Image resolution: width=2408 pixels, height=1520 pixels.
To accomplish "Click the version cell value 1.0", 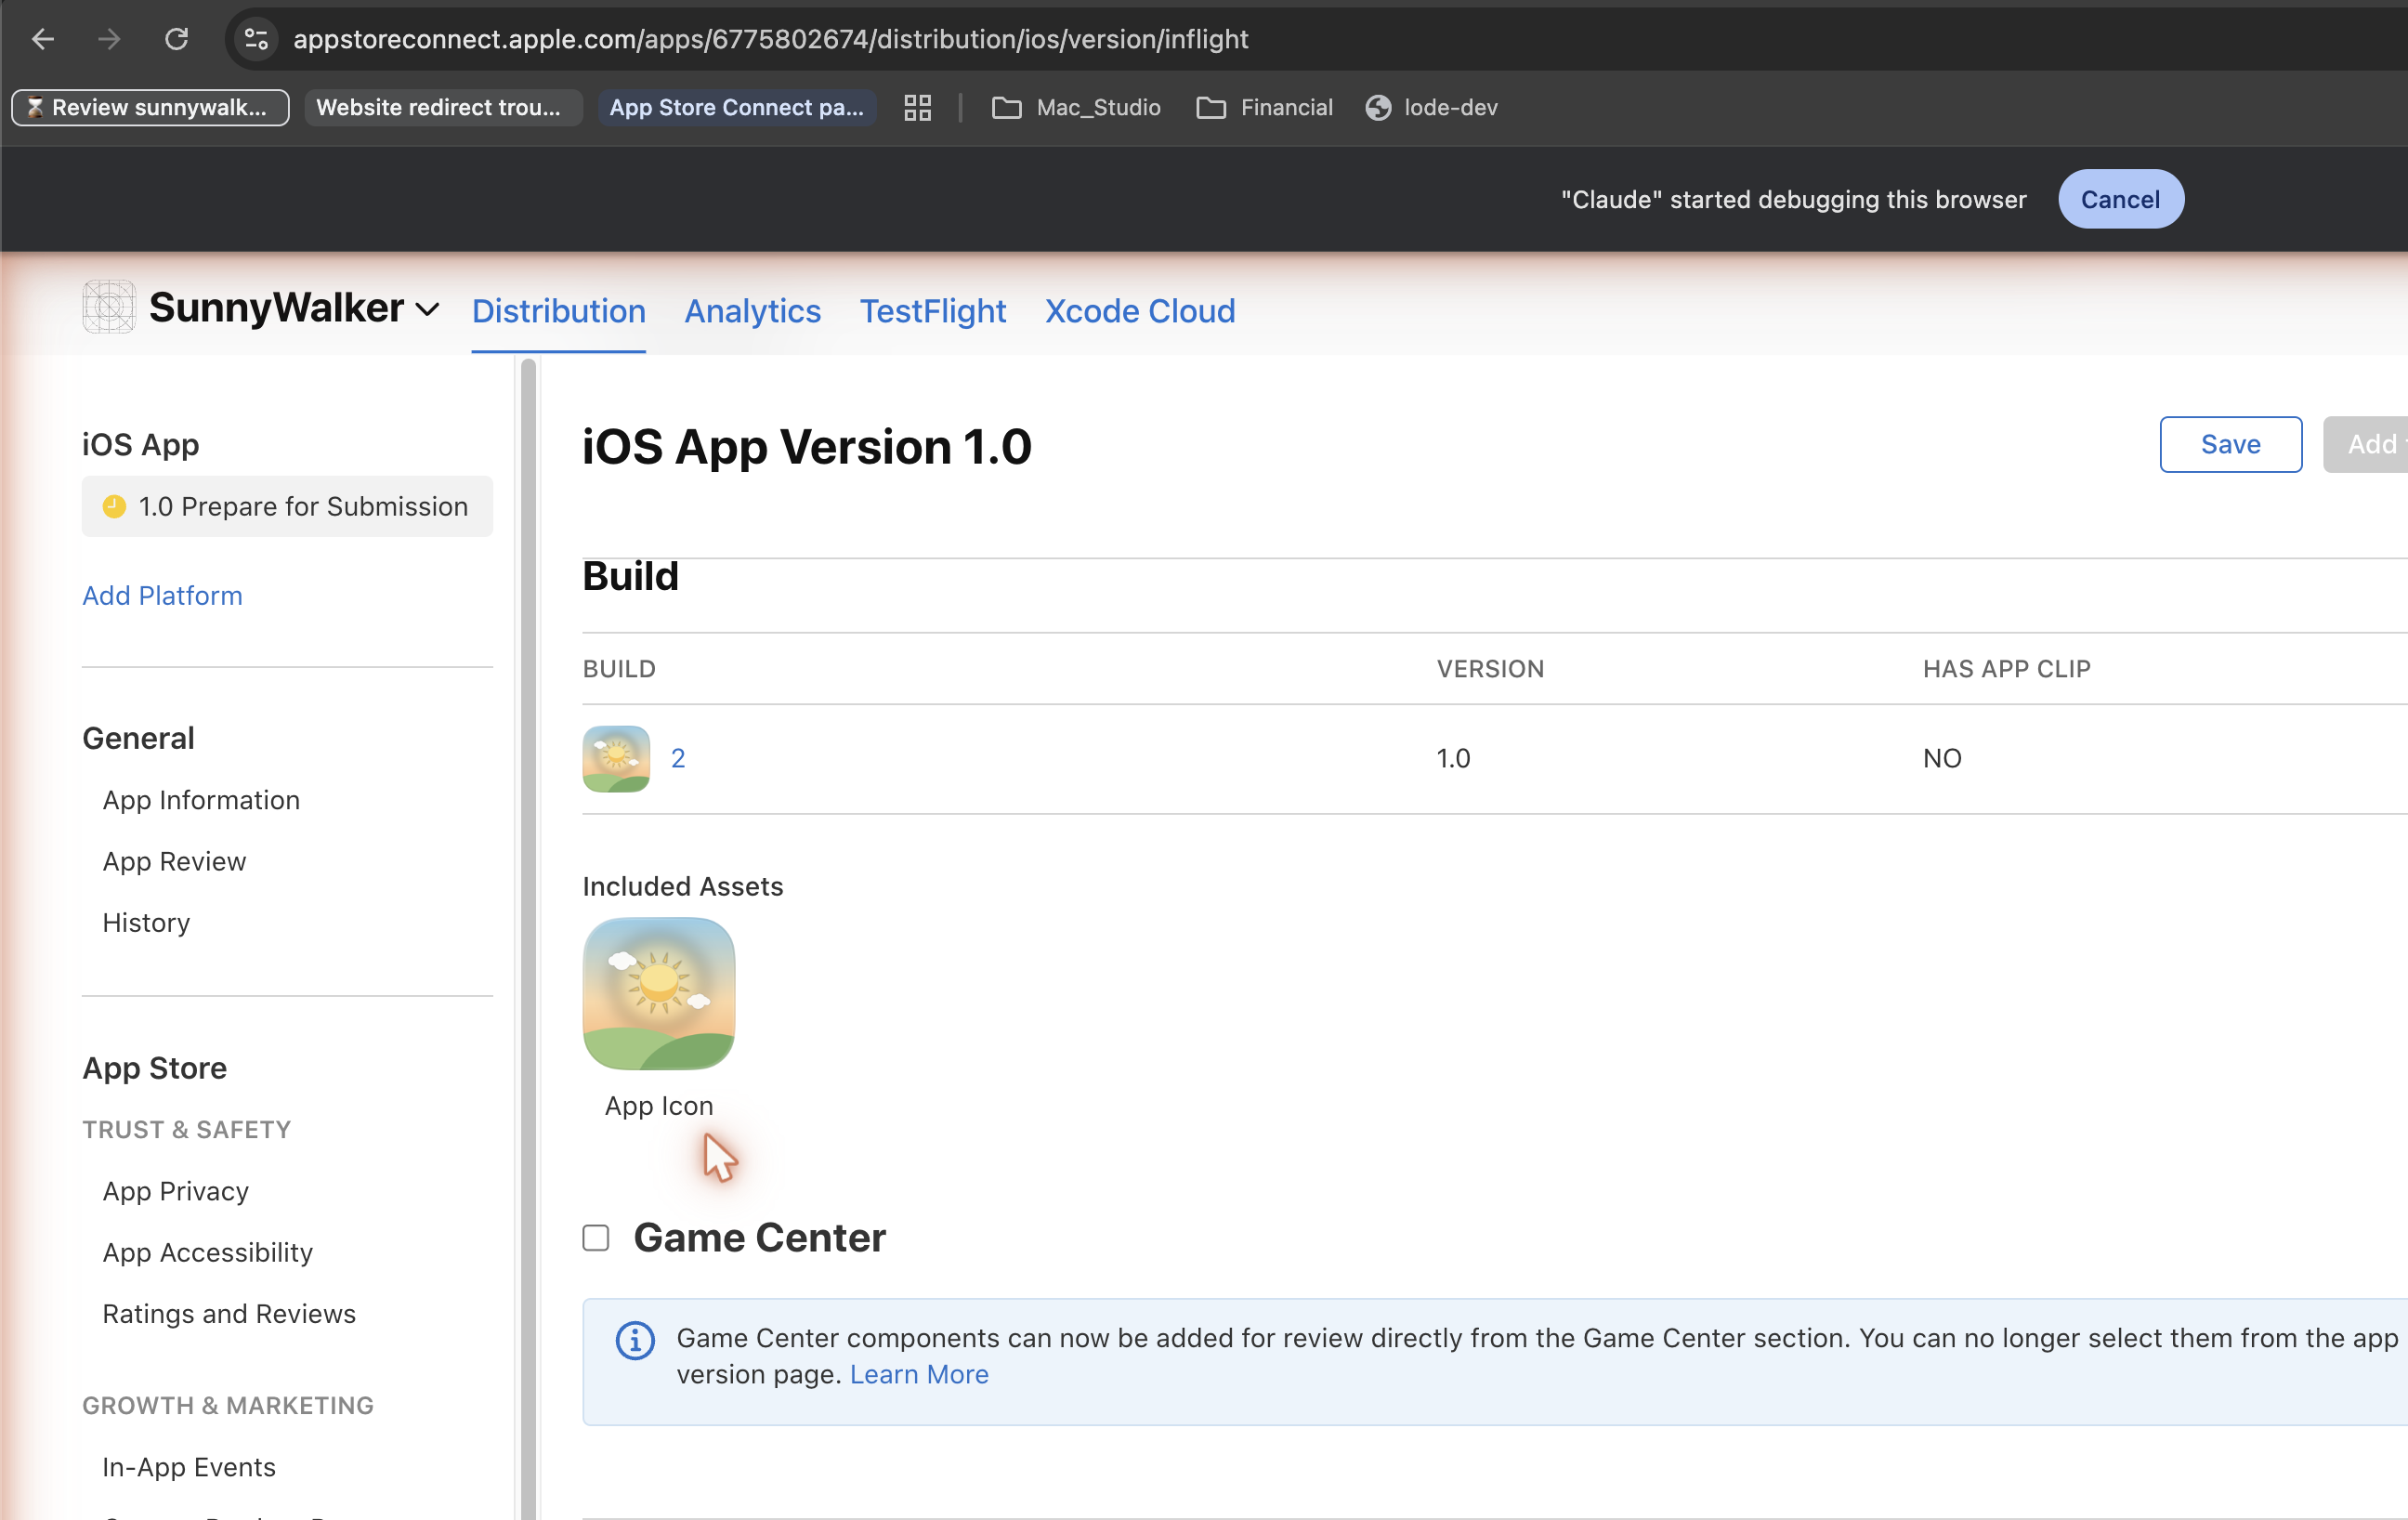I will [x=1453, y=758].
